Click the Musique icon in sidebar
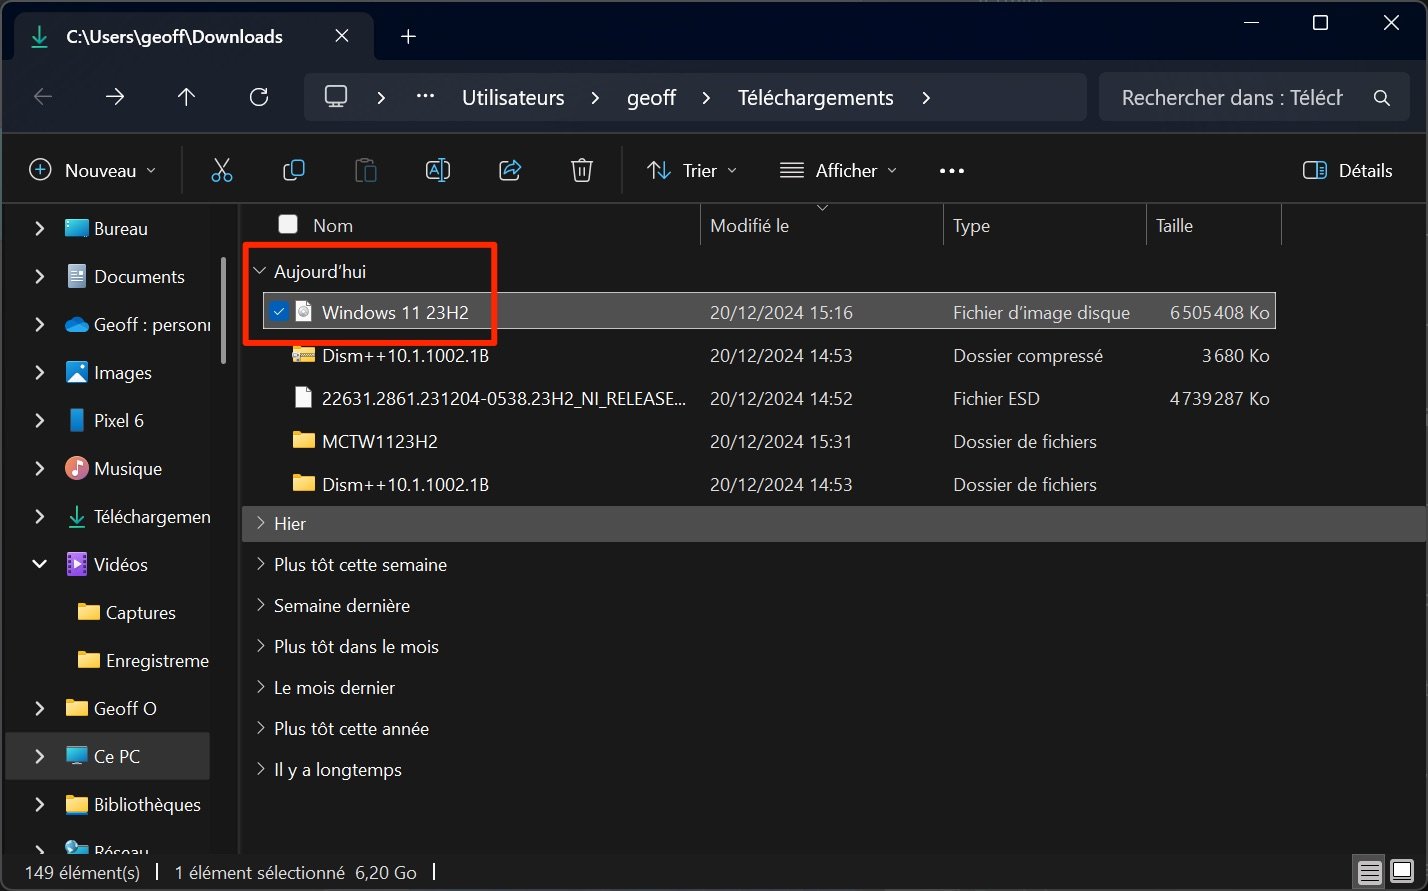 coord(77,468)
